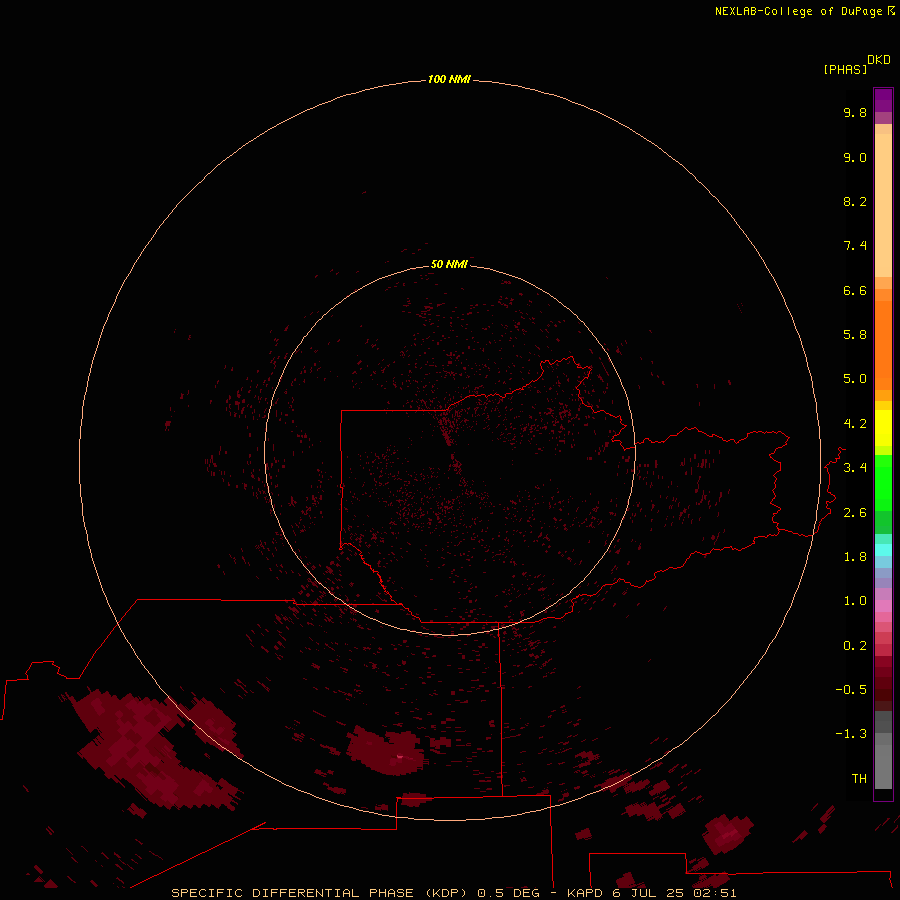Click the 3.4 color scale value

(x=855, y=468)
